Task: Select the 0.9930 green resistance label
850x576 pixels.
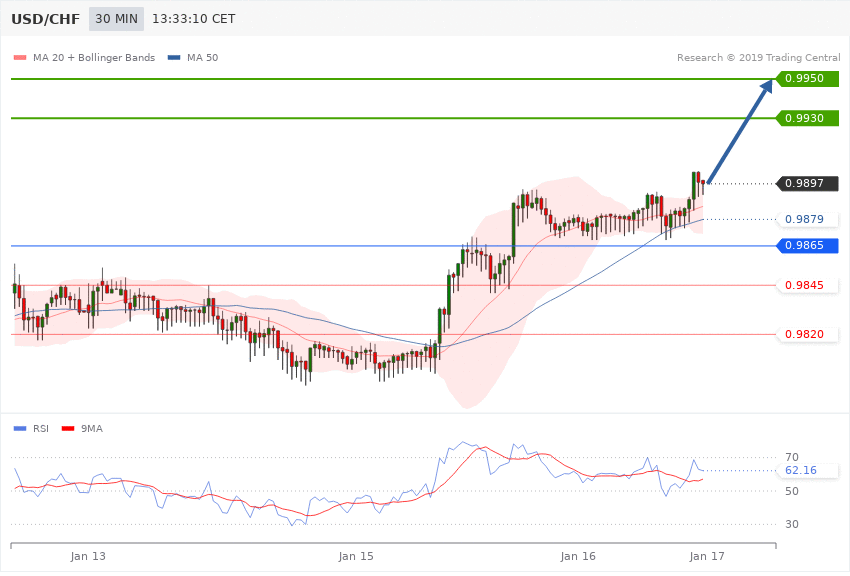Action: point(808,118)
